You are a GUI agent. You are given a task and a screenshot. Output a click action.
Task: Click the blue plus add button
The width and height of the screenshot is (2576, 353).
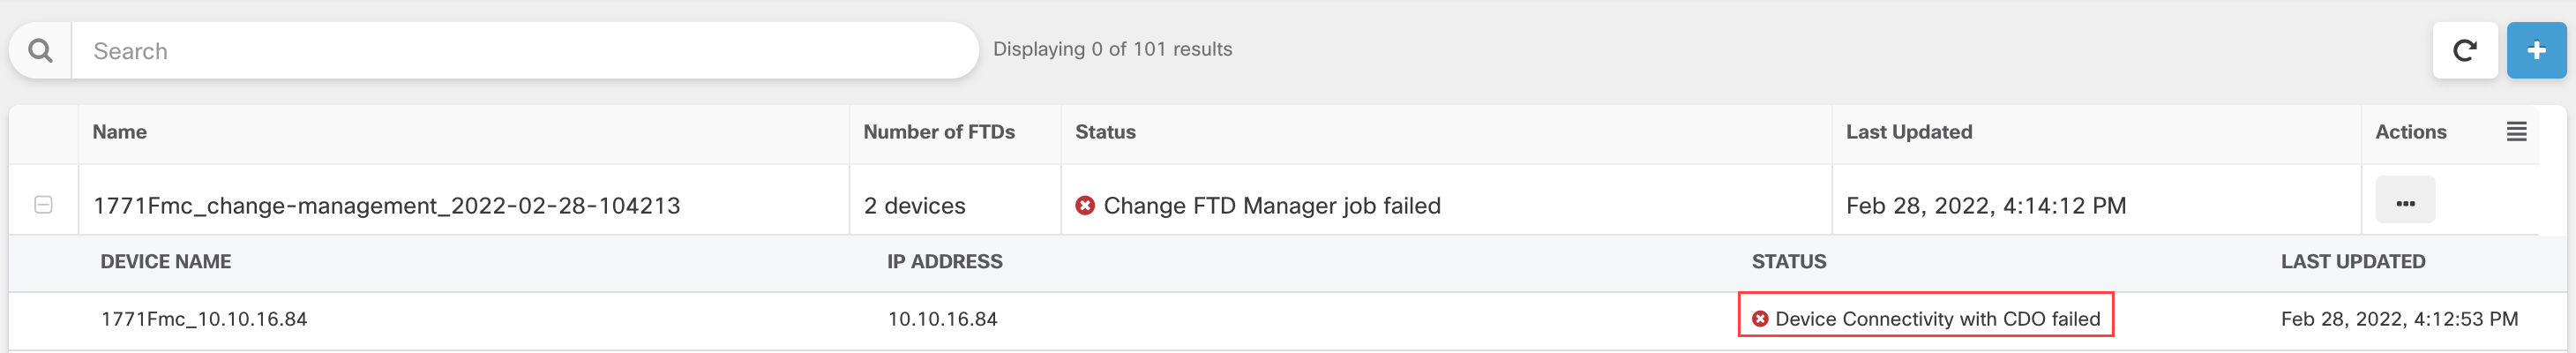[x=2535, y=50]
